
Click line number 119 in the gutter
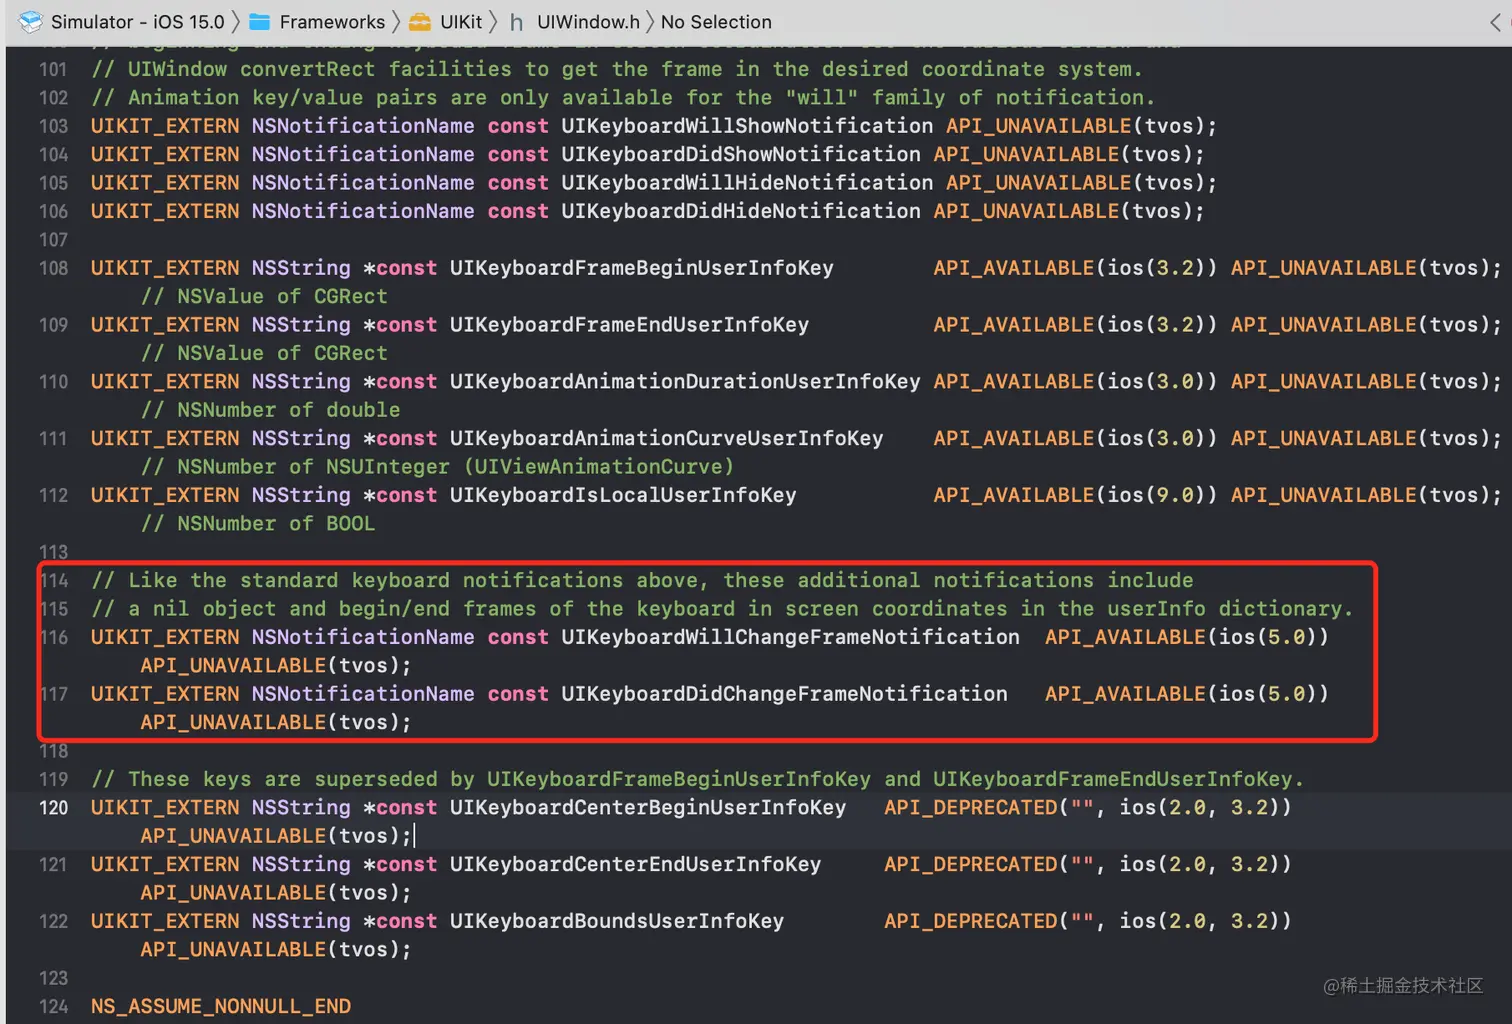pos(53,780)
